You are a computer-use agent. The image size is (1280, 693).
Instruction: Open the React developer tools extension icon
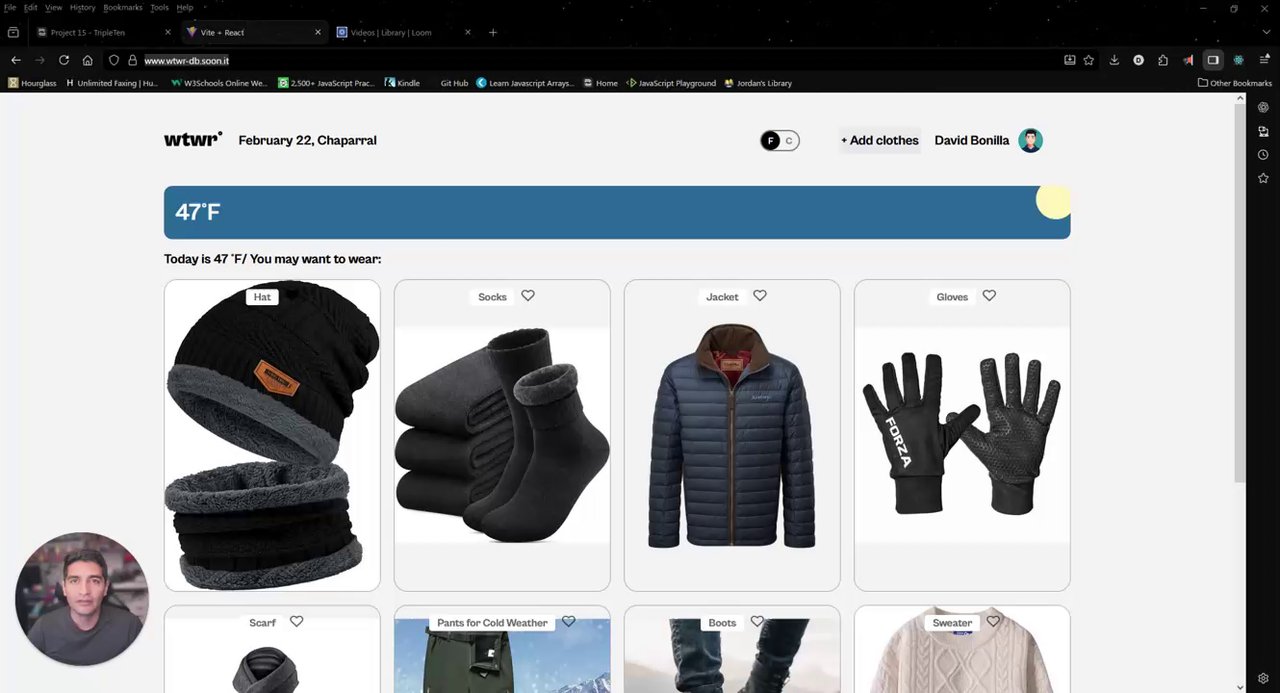[x=1238, y=60]
